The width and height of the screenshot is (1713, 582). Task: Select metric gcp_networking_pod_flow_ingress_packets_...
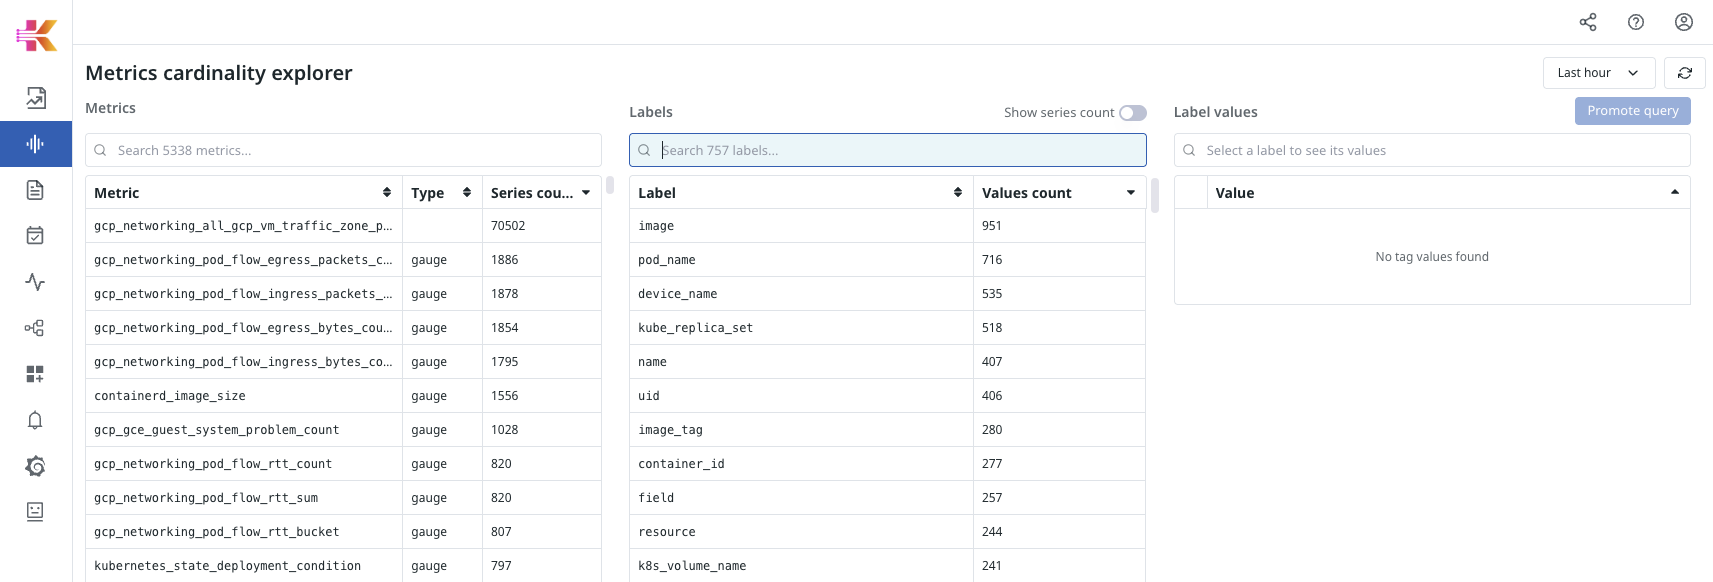(243, 294)
